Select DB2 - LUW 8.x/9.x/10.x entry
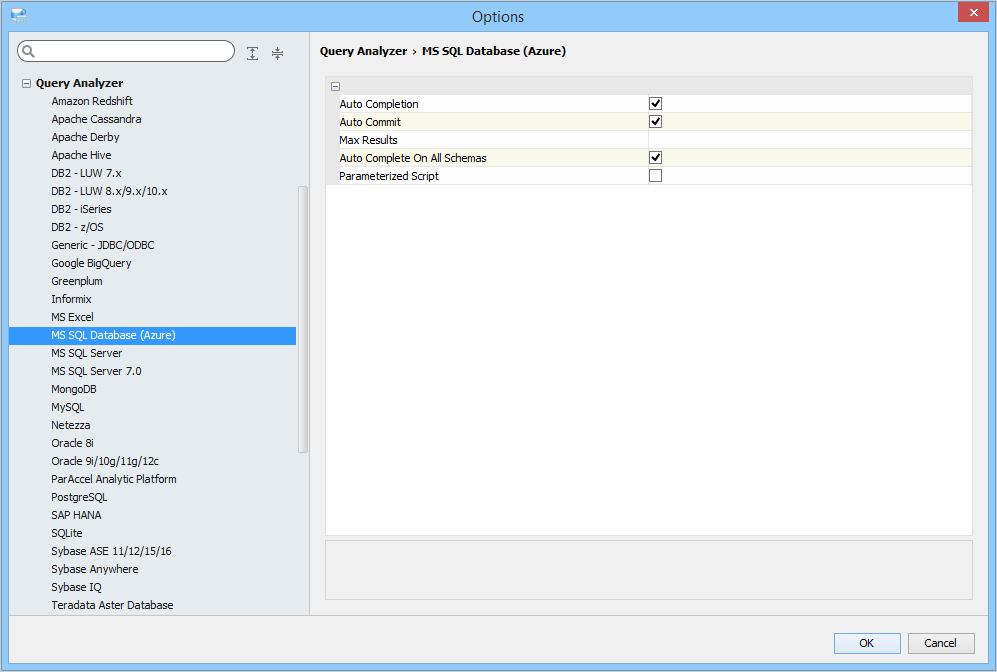997x672 pixels. [x=109, y=191]
